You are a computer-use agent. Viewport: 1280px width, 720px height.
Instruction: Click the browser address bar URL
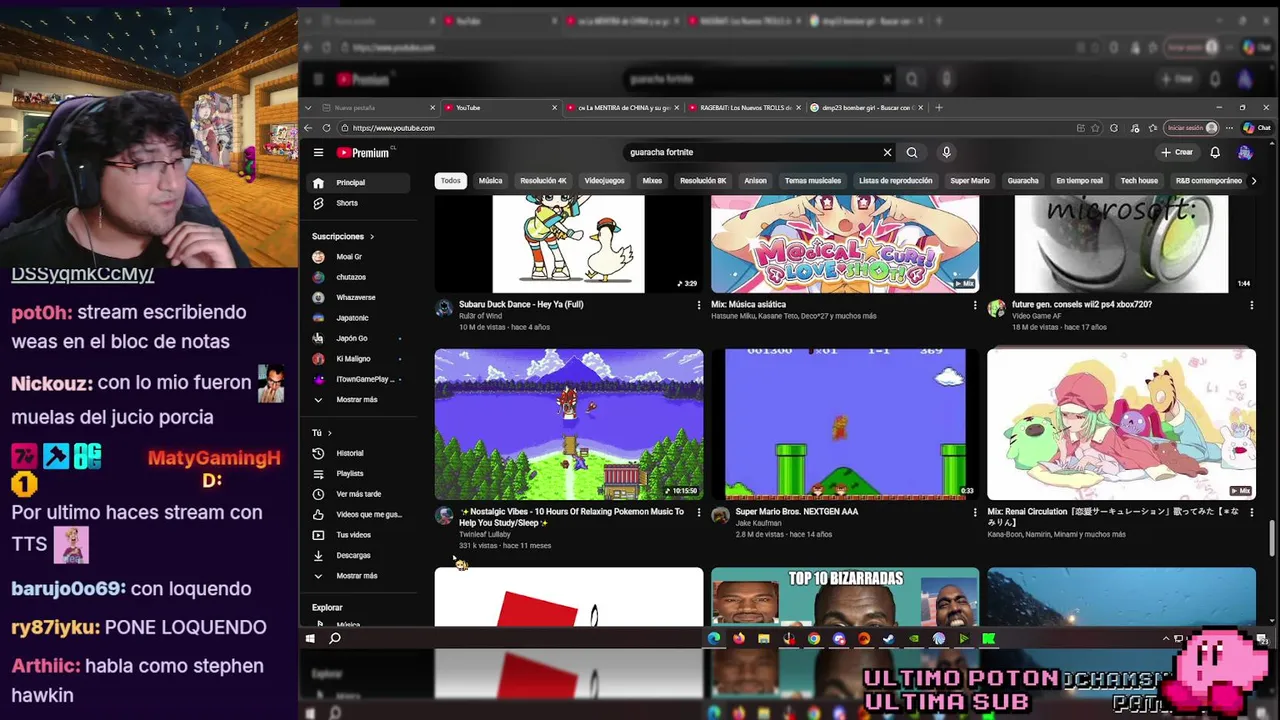[393, 128]
